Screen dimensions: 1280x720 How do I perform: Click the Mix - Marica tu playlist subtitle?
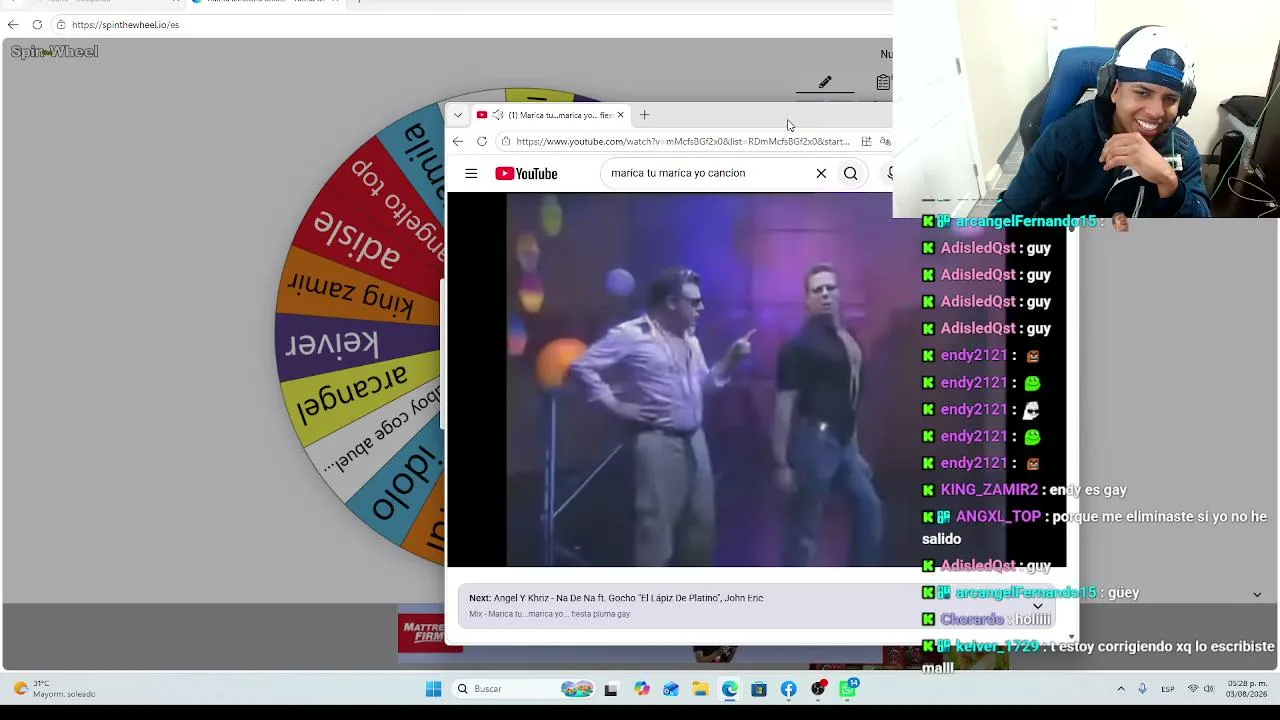(x=549, y=614)
